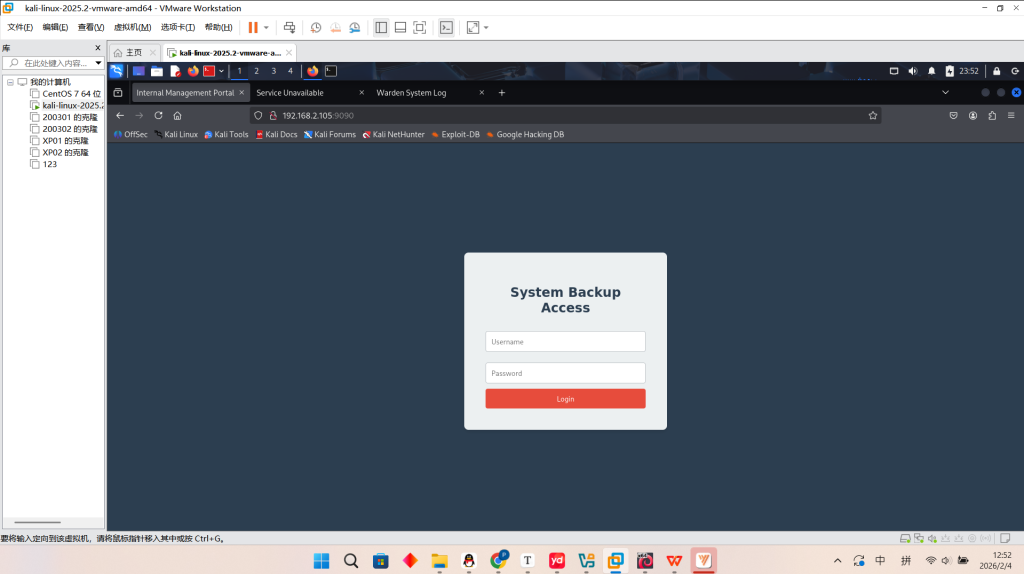Toggle the VMware library sidebar view

[381, 28]
